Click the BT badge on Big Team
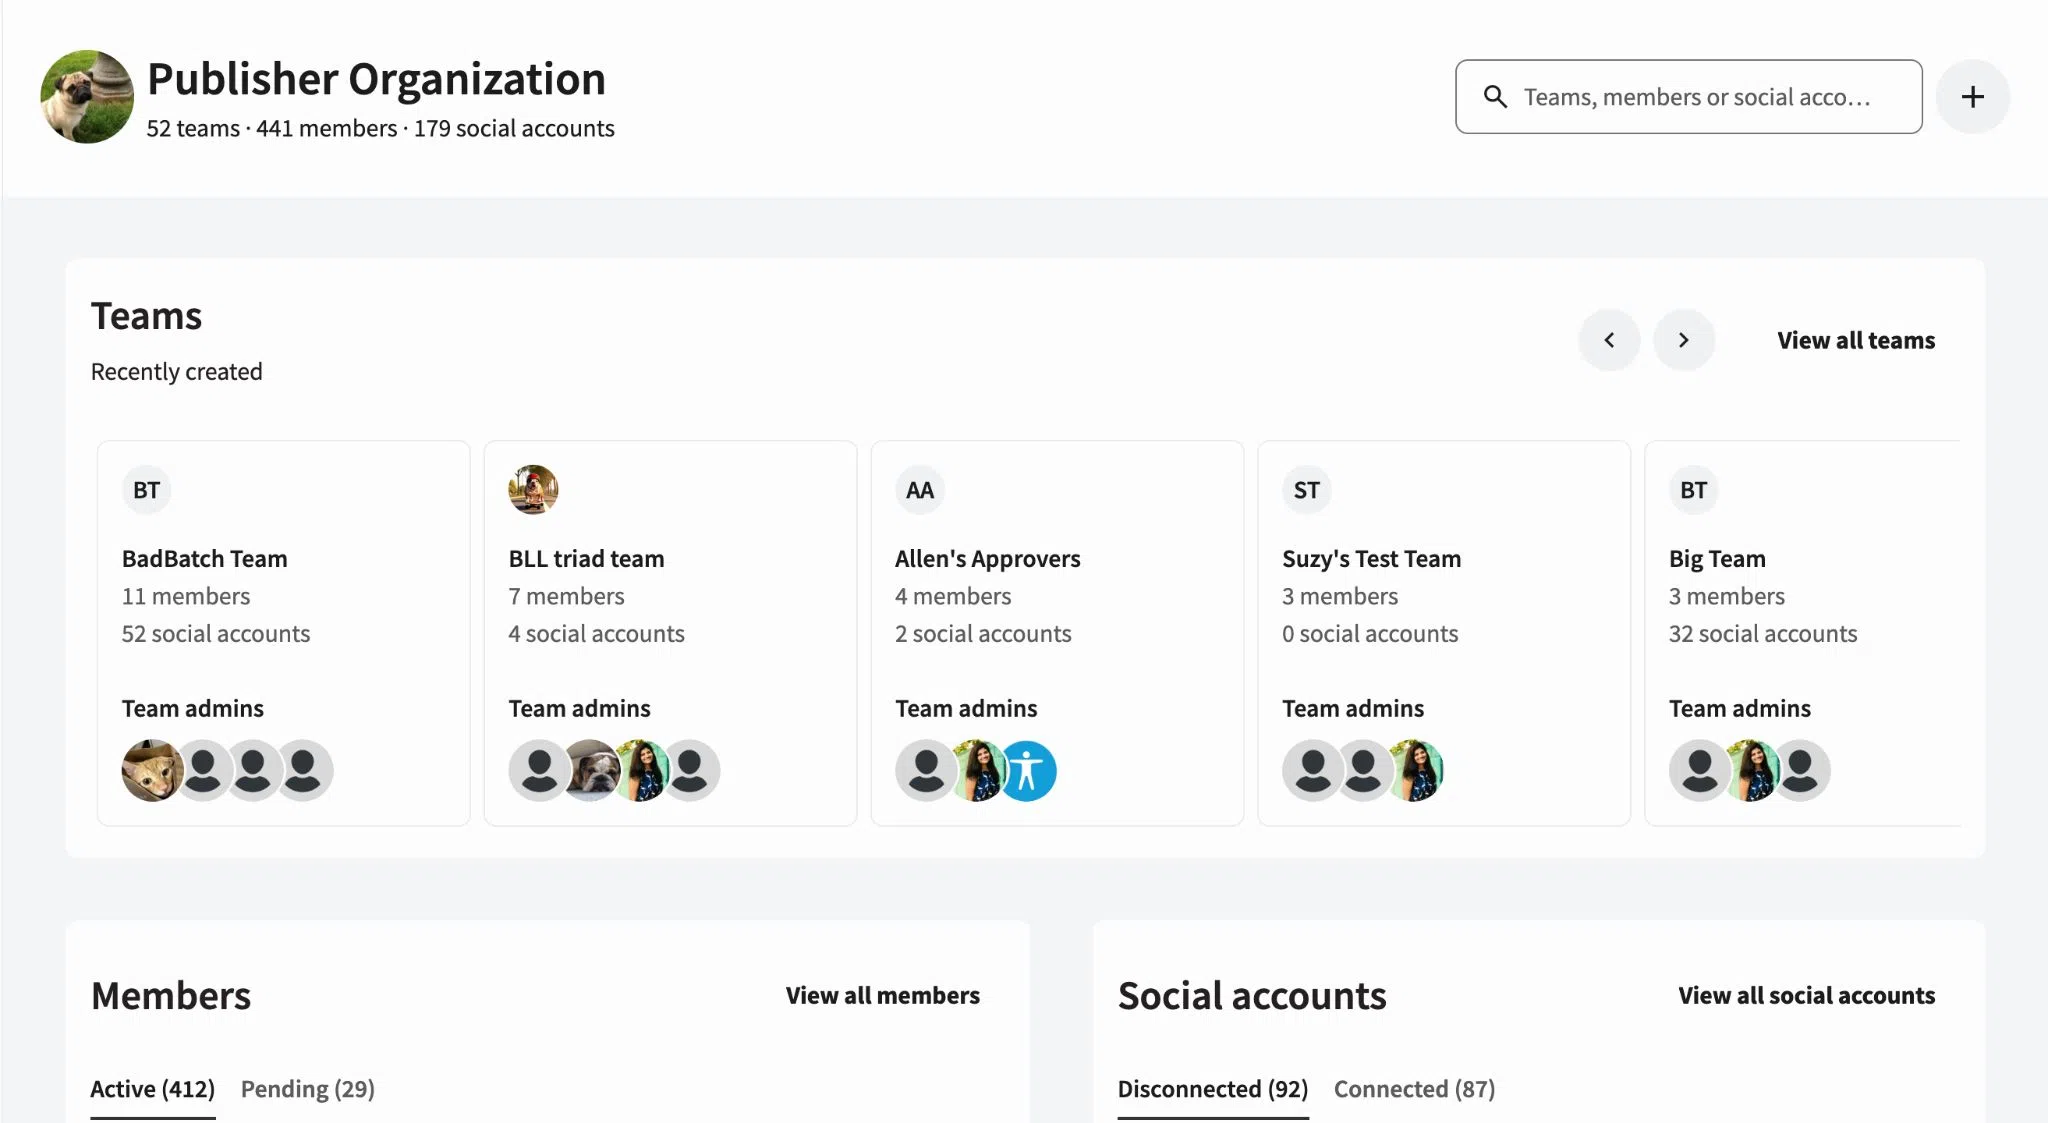Screen dimensions: 2048x1123 [x=1693, y=490]
